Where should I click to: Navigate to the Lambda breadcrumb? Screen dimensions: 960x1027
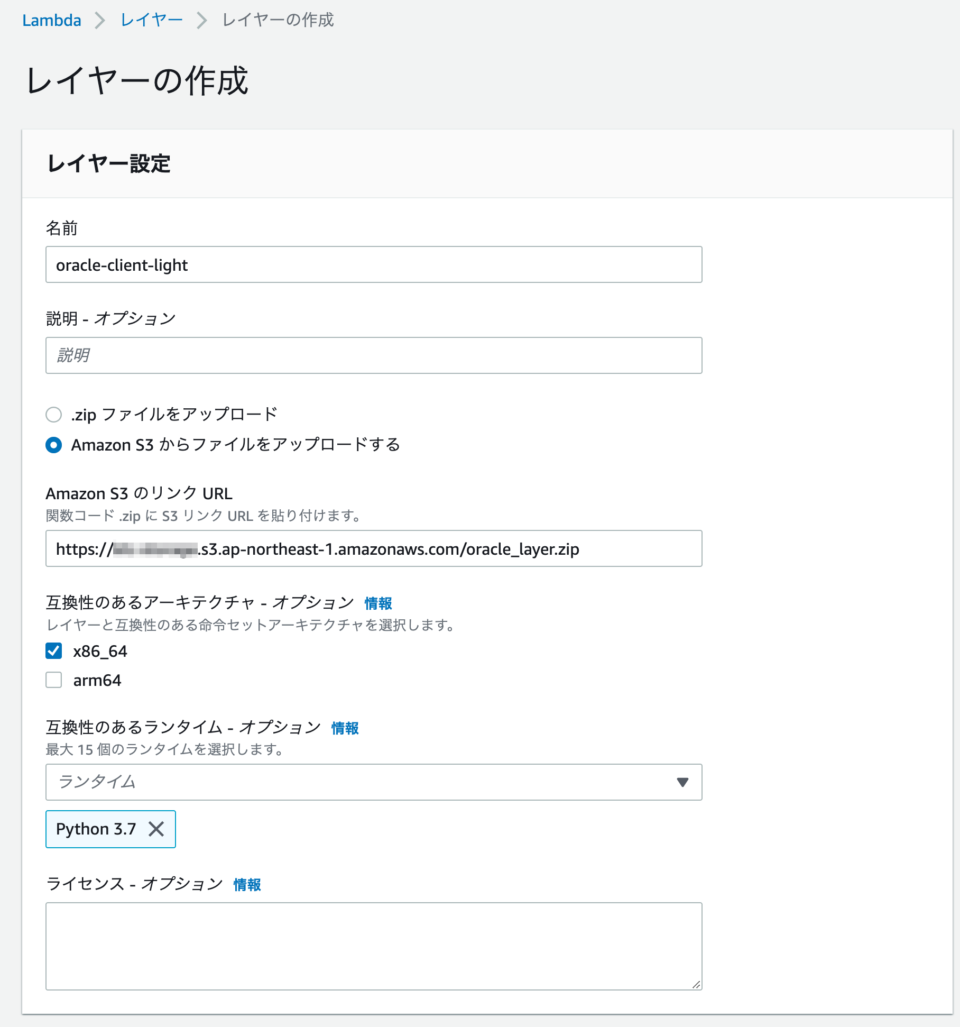pyautogui.click(x=51, y=19)
